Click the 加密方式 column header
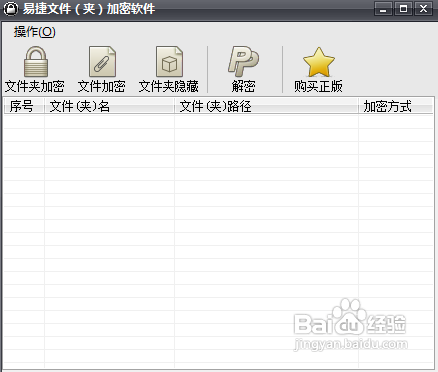This screenshot has width=438, height=372. point(396,106)
